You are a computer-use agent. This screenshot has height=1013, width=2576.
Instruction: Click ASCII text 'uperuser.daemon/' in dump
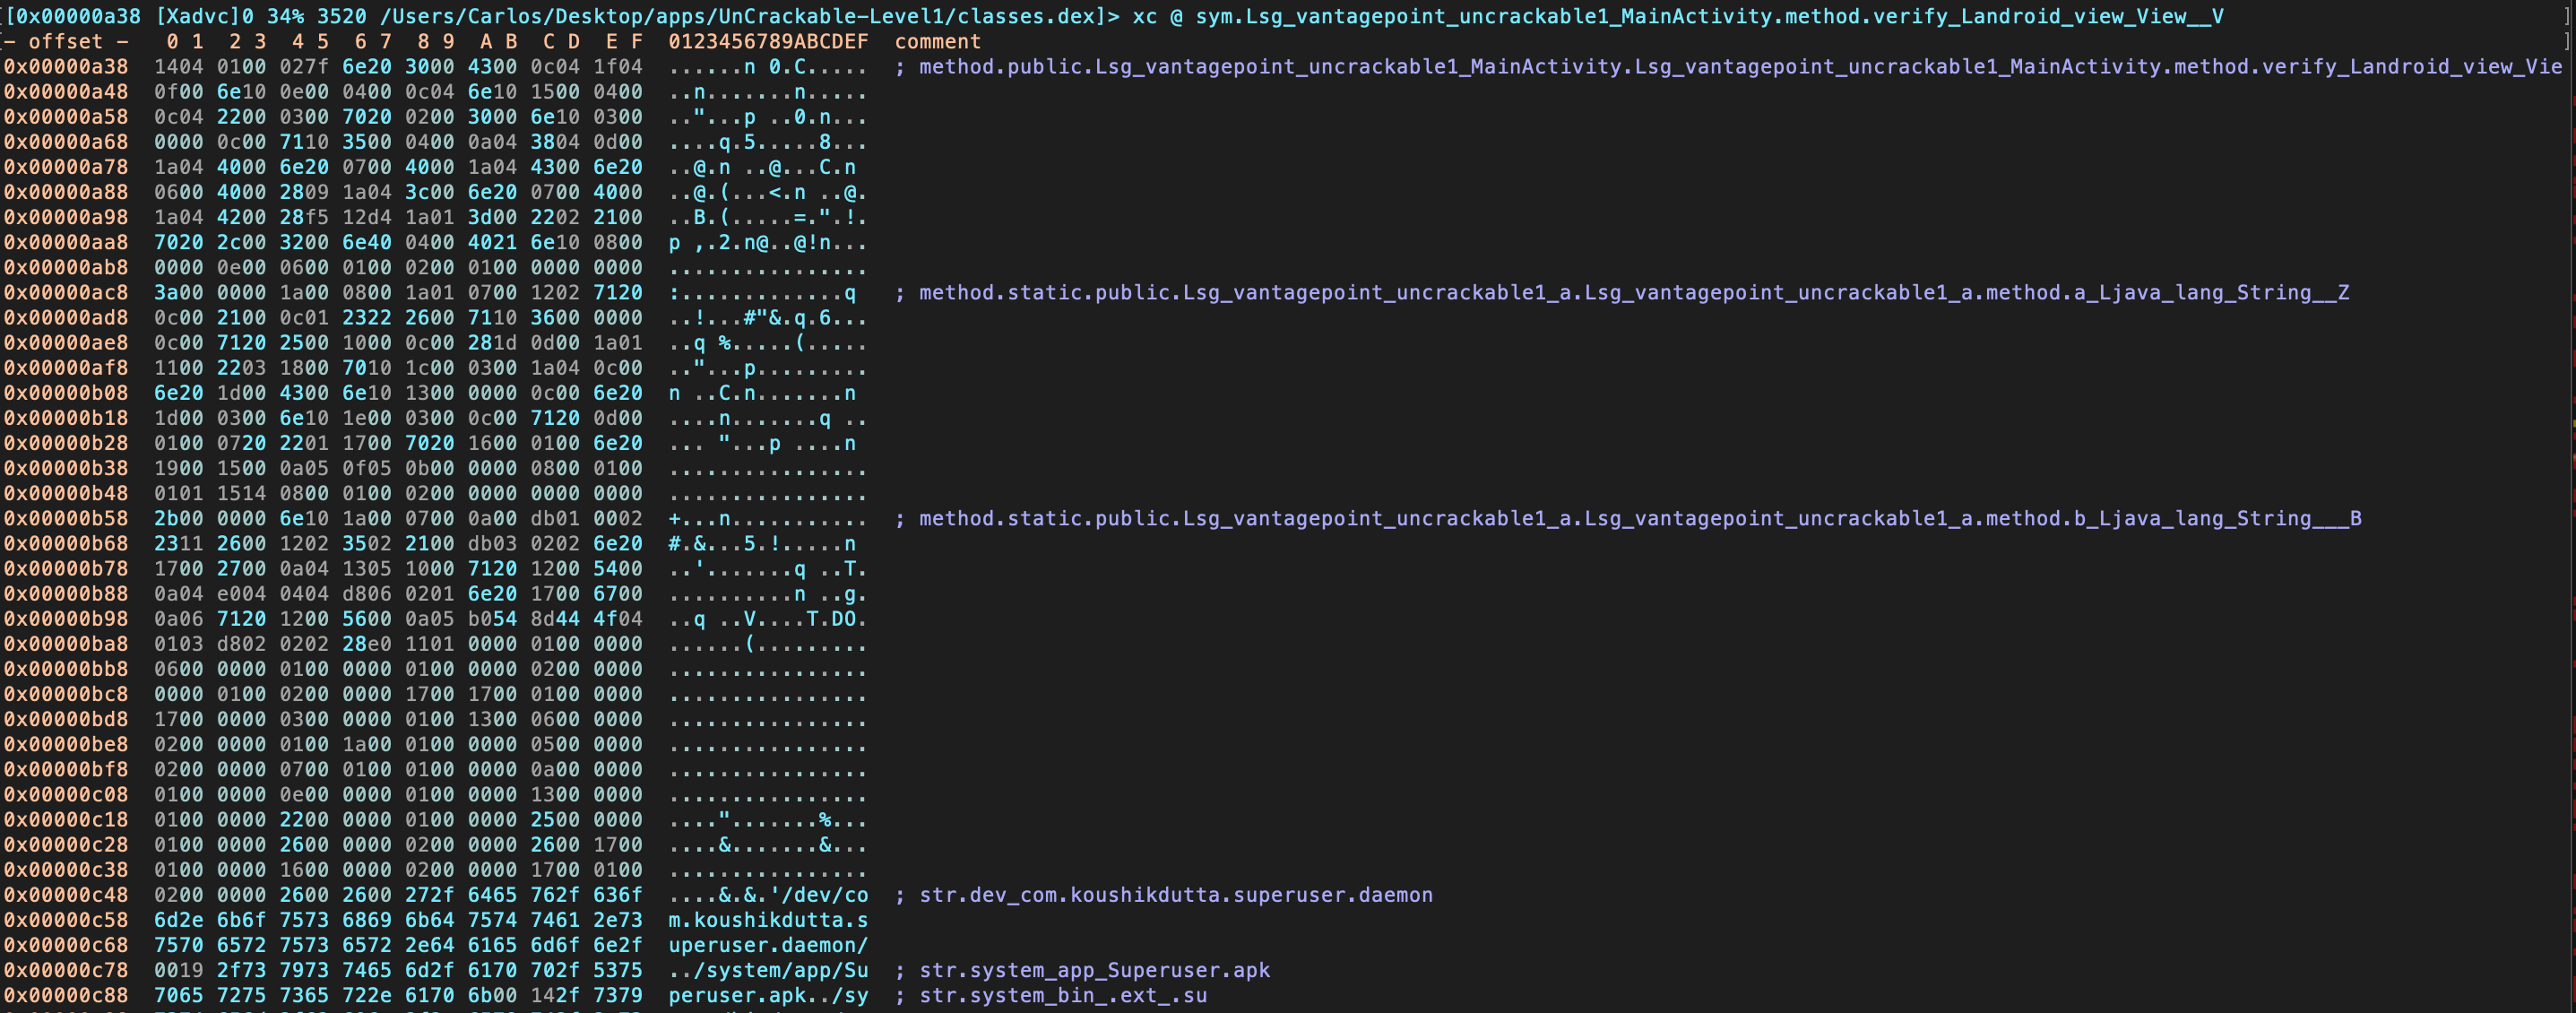(x=768, y=945)
